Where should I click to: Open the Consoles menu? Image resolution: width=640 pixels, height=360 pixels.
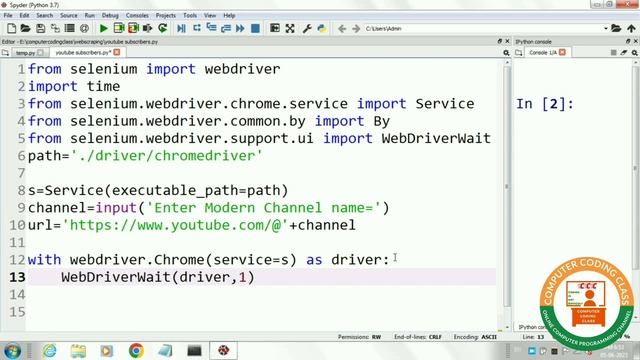tap(137, 16)
